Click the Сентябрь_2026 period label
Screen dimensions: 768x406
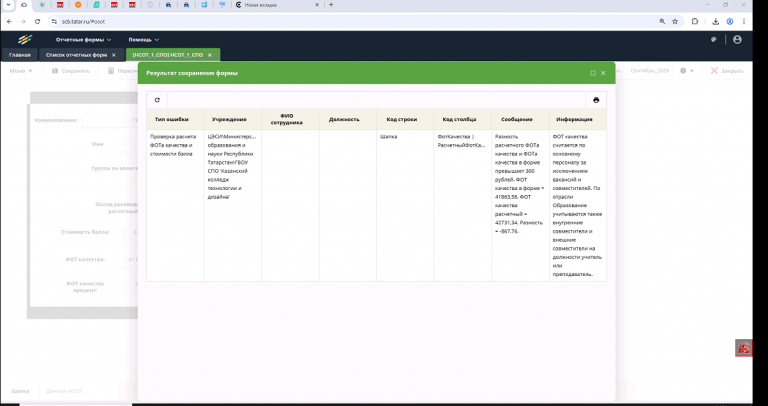click(x=649, y=71)
